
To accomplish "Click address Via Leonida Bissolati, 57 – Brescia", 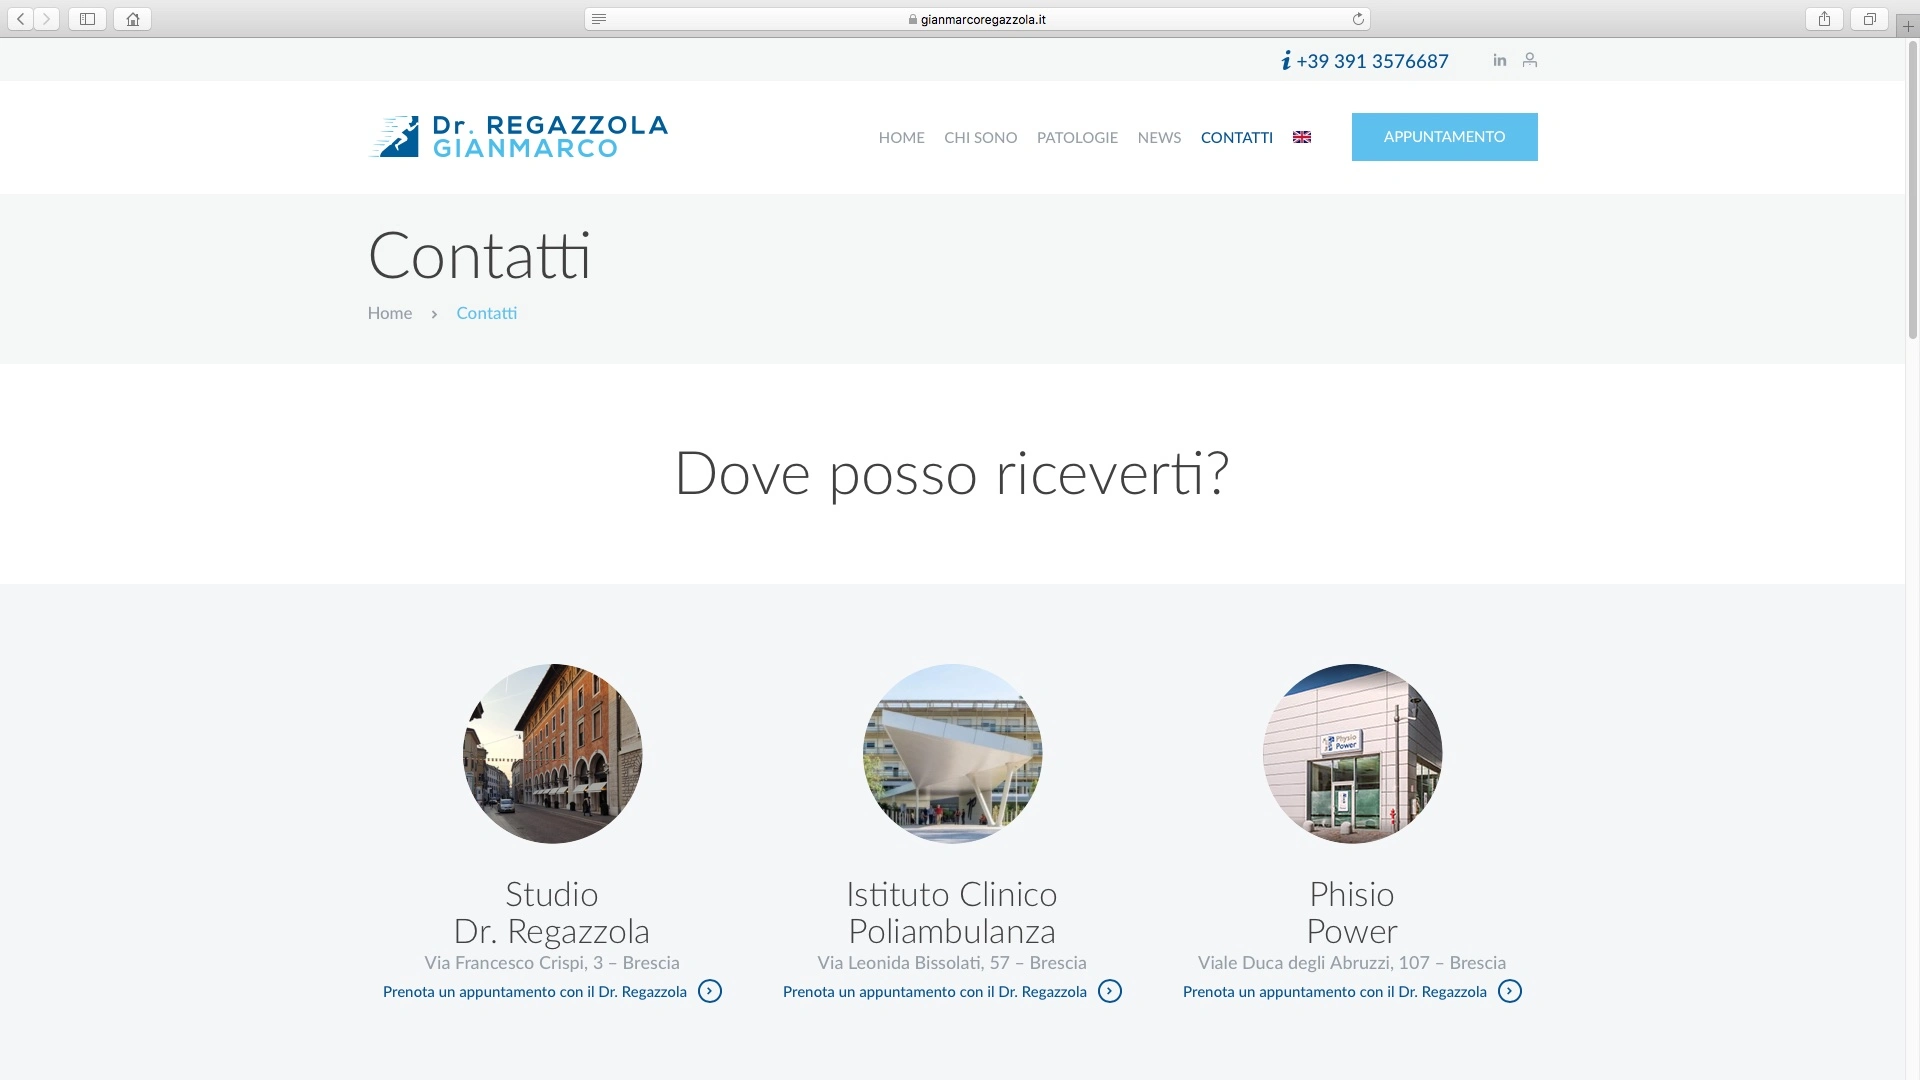I will tap(952, 963).
